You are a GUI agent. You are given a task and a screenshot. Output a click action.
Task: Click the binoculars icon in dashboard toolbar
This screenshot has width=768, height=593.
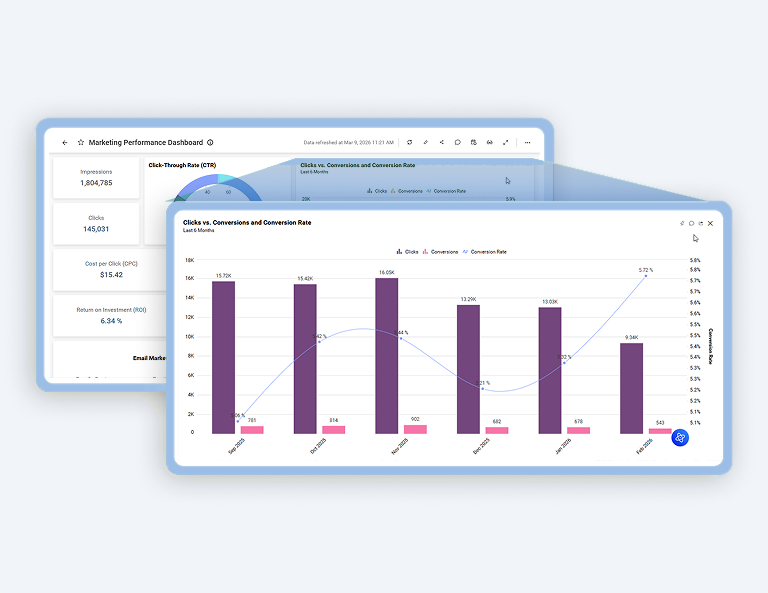pyautogui.click(x=489, y=142)
